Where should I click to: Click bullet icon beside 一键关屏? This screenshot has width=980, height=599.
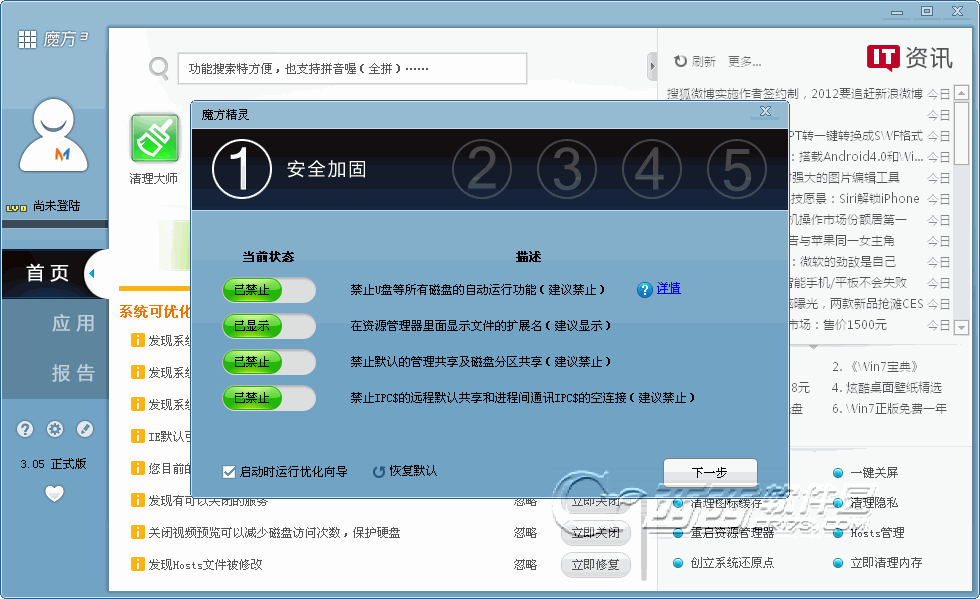838,473
